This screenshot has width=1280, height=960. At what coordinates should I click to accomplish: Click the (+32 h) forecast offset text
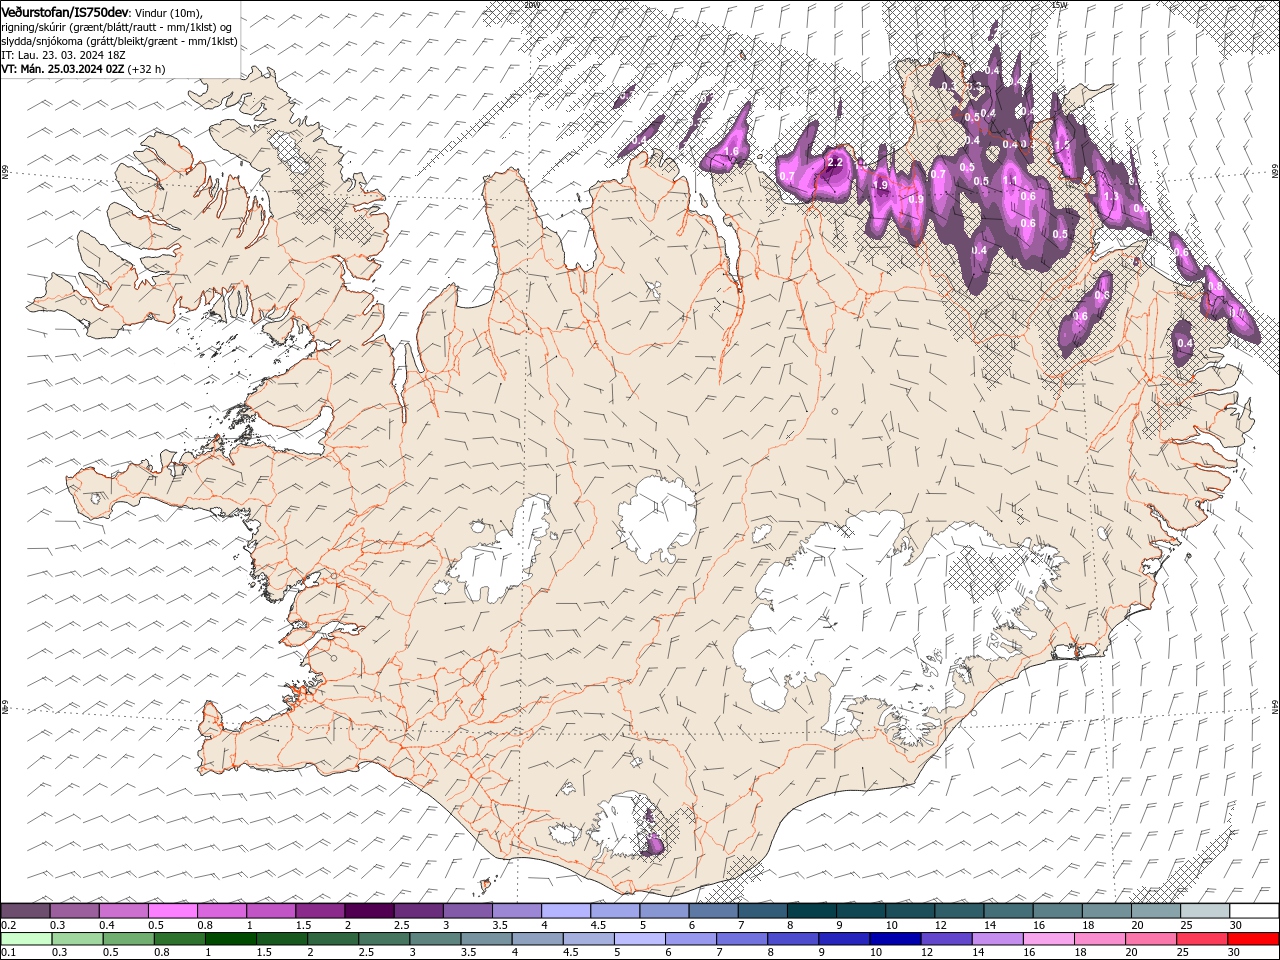147,69
